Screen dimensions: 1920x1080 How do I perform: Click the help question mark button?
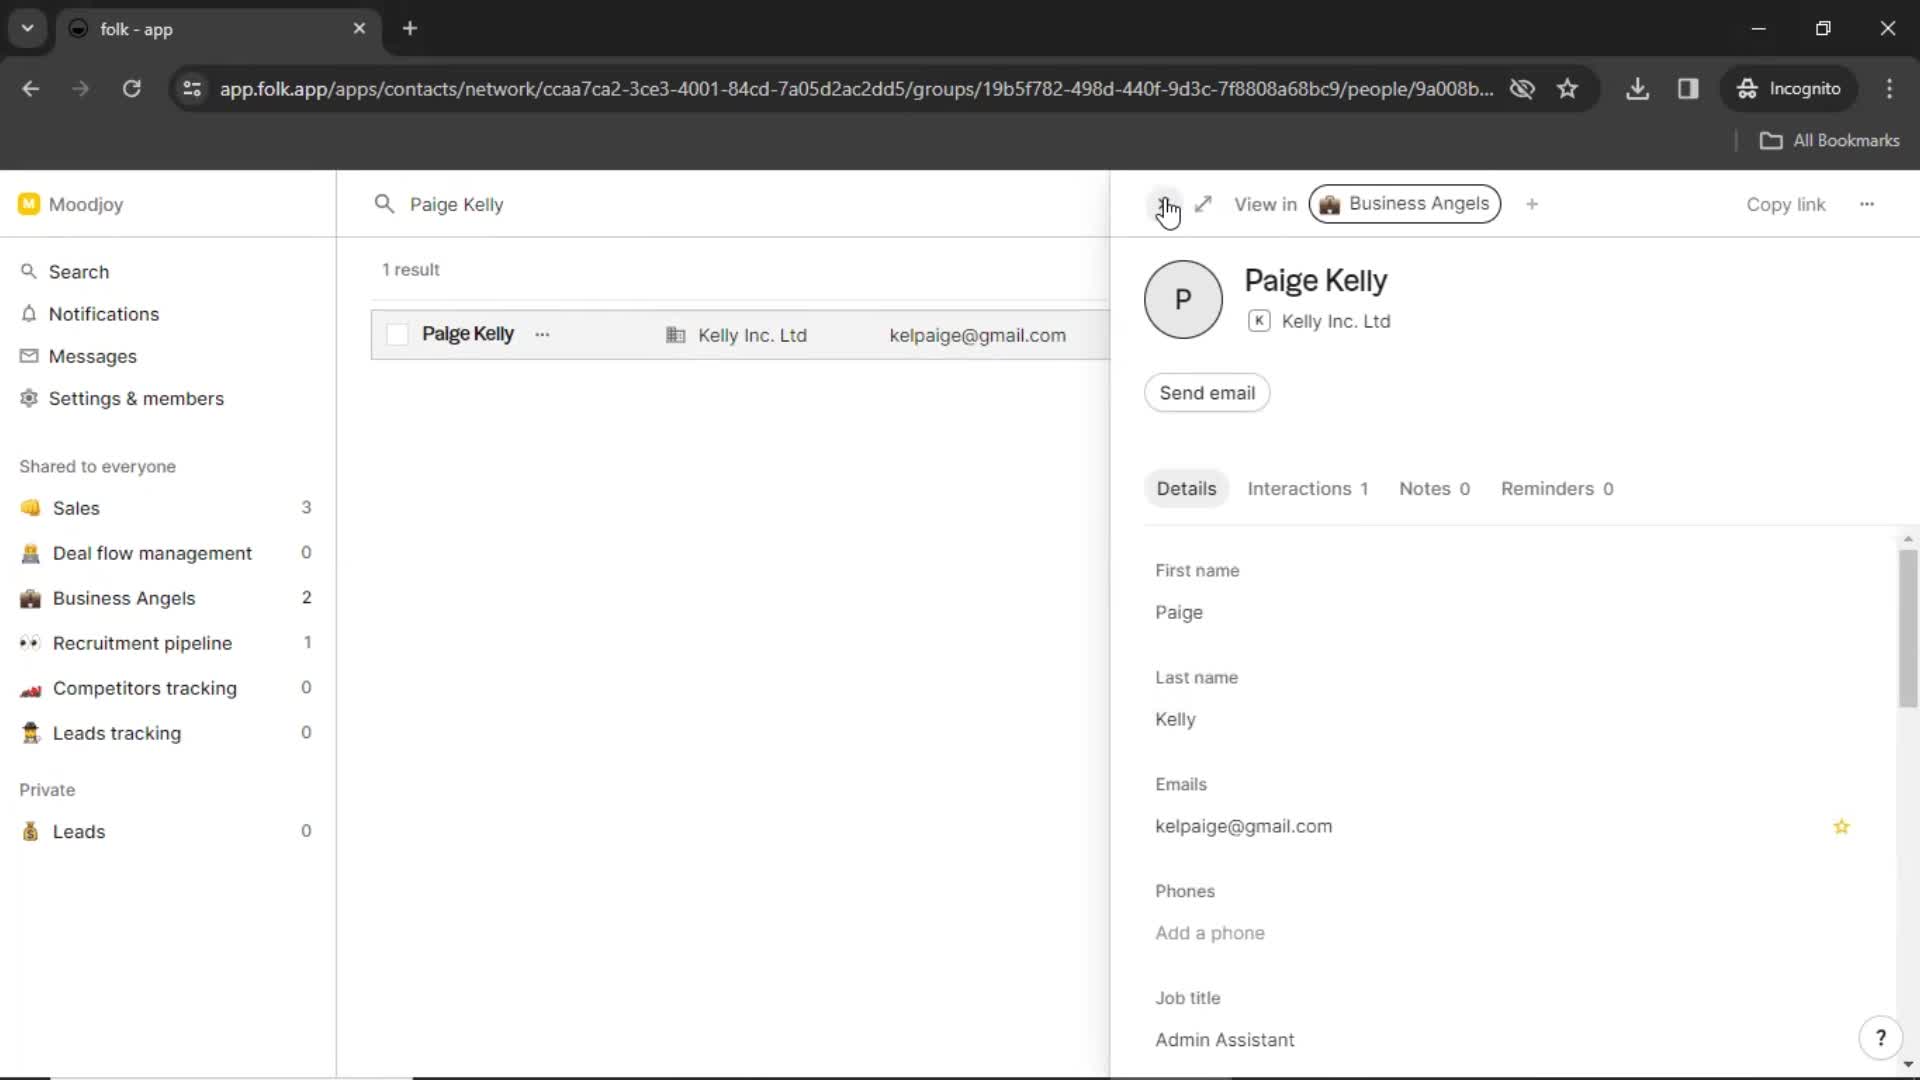(1882, 1038)
